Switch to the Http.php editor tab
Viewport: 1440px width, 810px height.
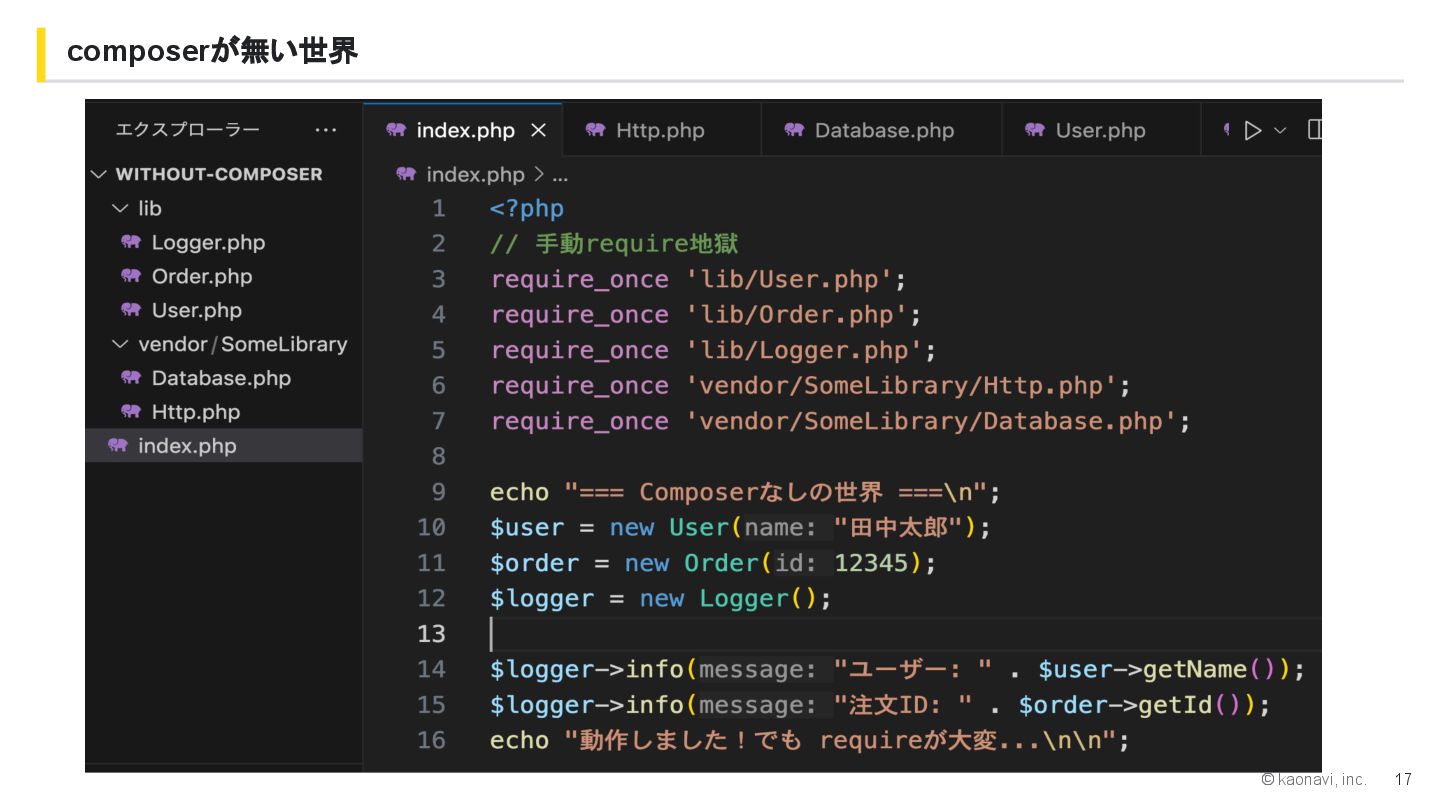tap(660, 130)
